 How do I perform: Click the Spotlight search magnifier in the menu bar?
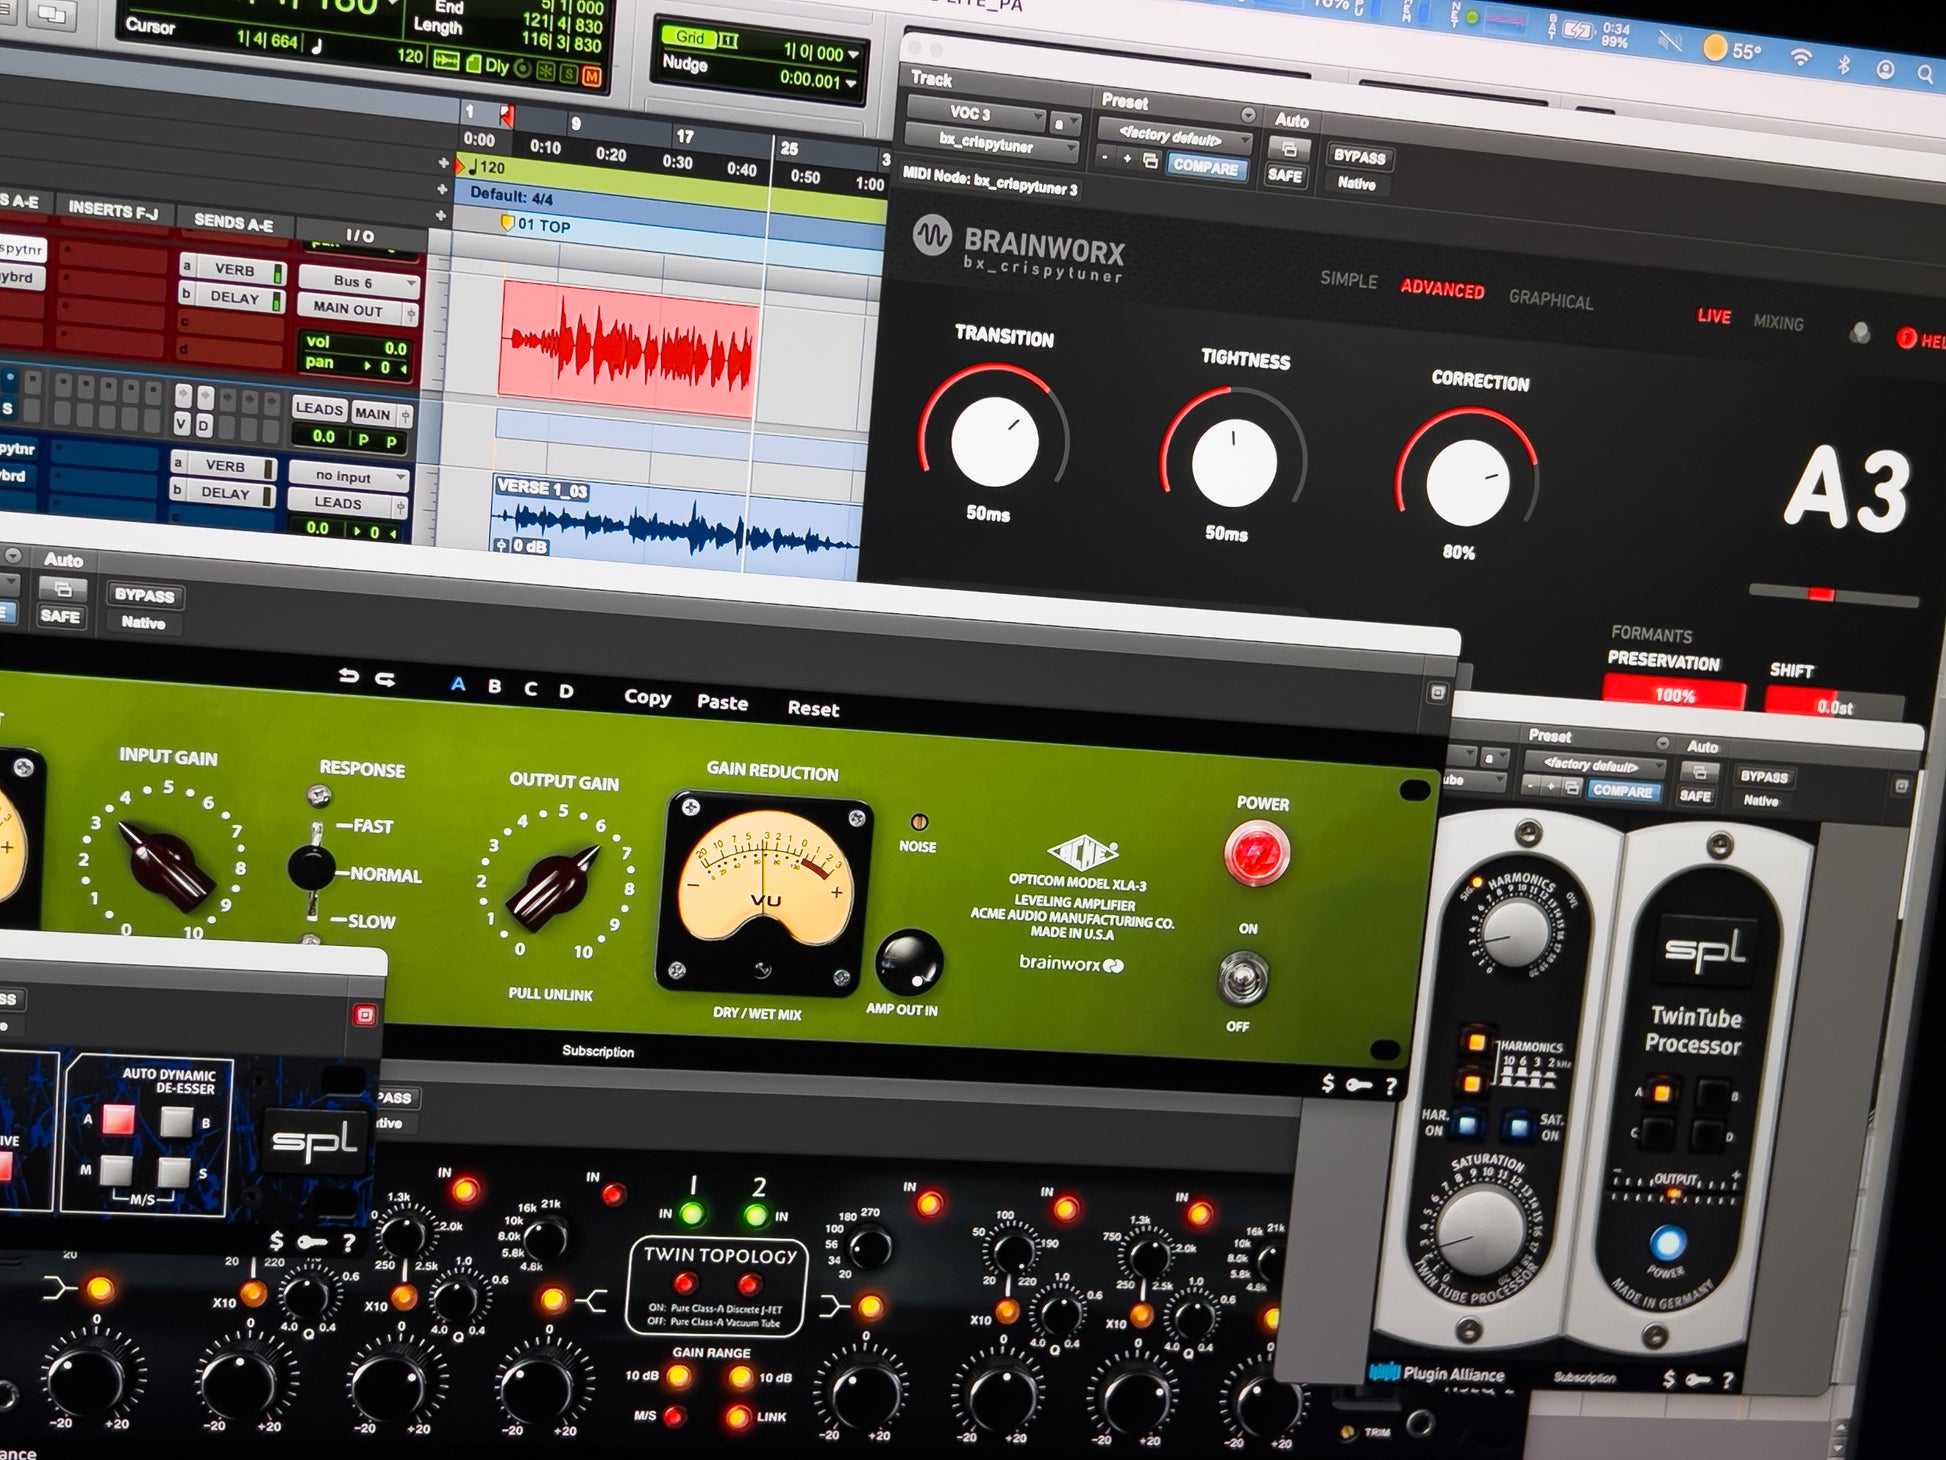coord(1924,74)
